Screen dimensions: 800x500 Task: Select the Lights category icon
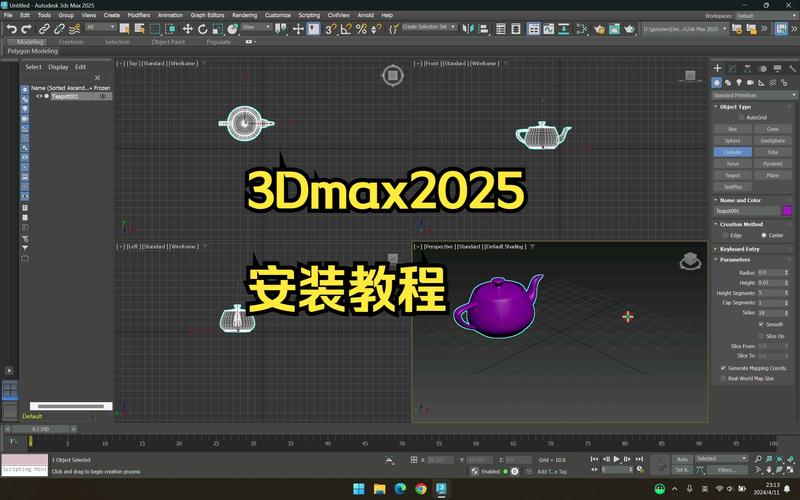(739, 83)
